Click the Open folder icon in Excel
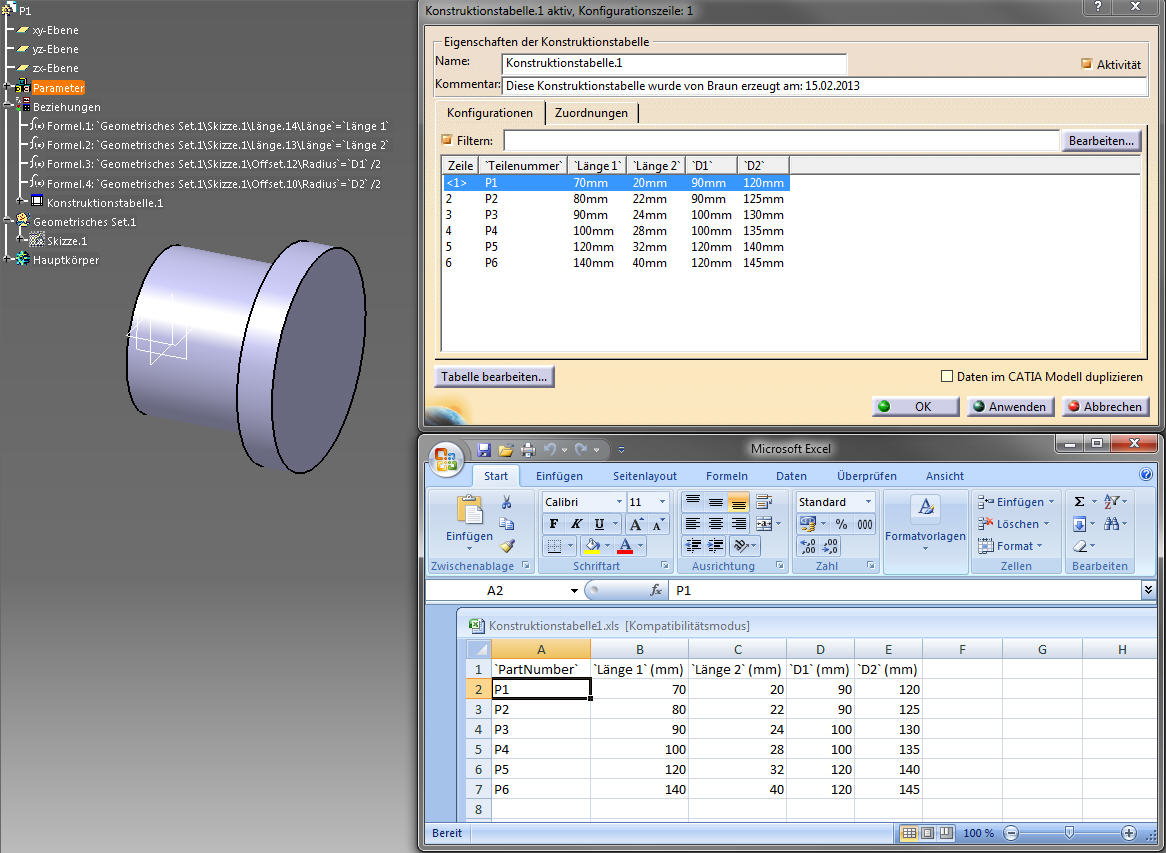Viewport: 1166px width, 853px height. [x=506, y=449]
